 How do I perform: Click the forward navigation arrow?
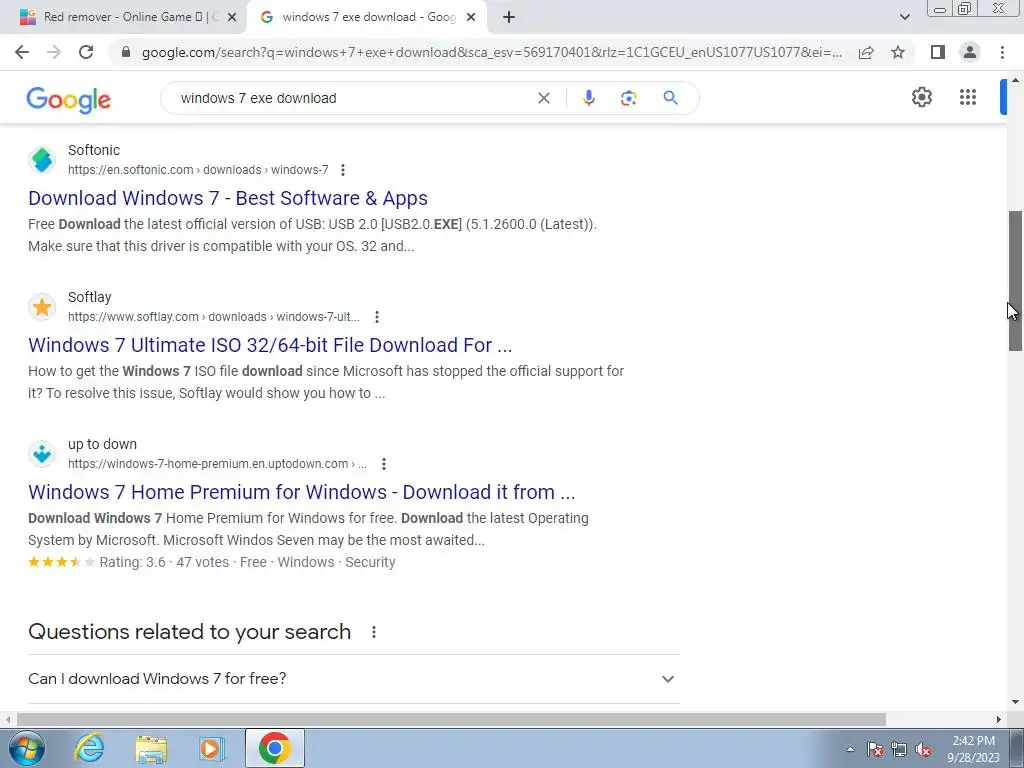[x=54, y=52]
